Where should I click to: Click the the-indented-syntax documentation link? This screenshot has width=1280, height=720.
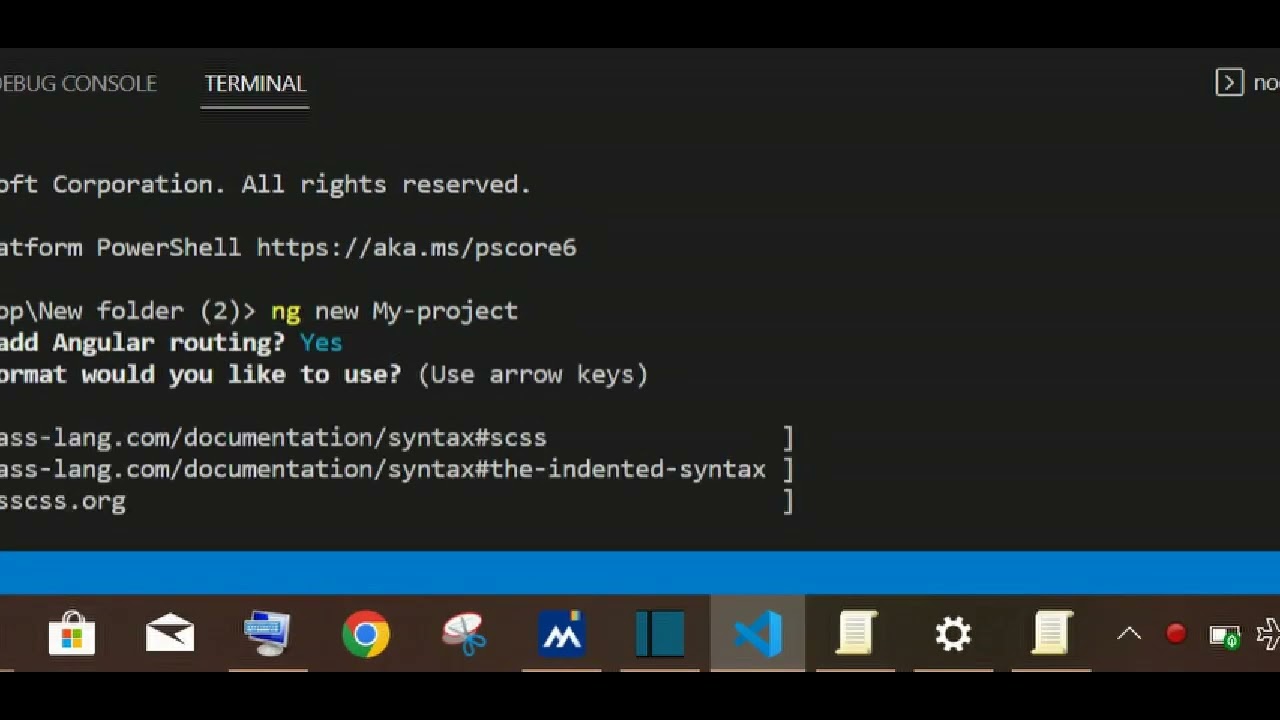point(382,470)
